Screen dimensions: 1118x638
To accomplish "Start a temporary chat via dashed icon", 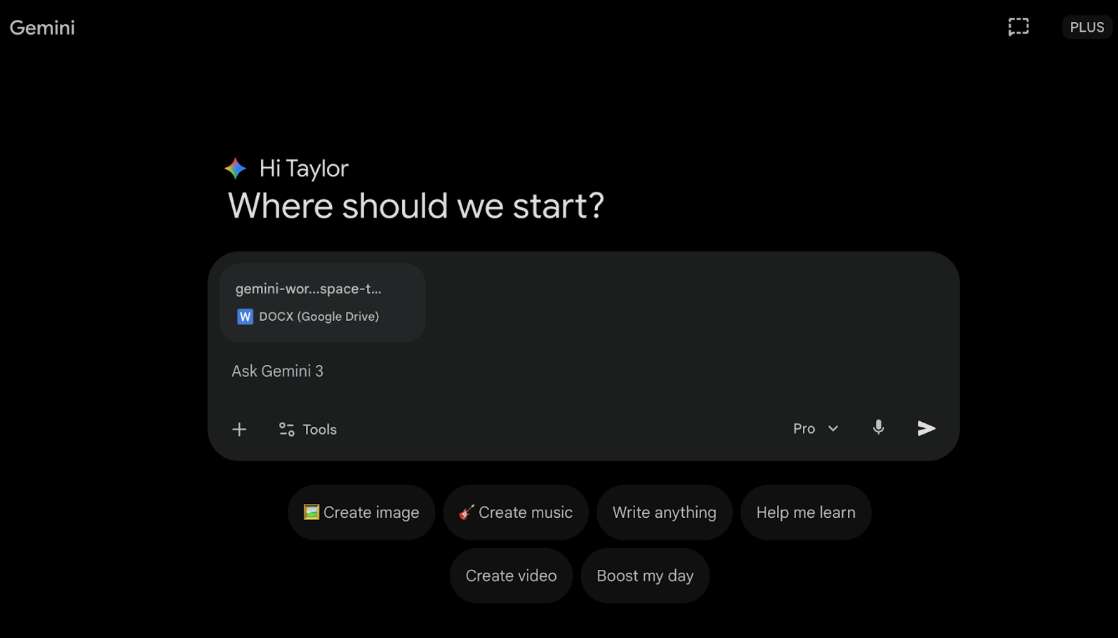I will 1018,27.
